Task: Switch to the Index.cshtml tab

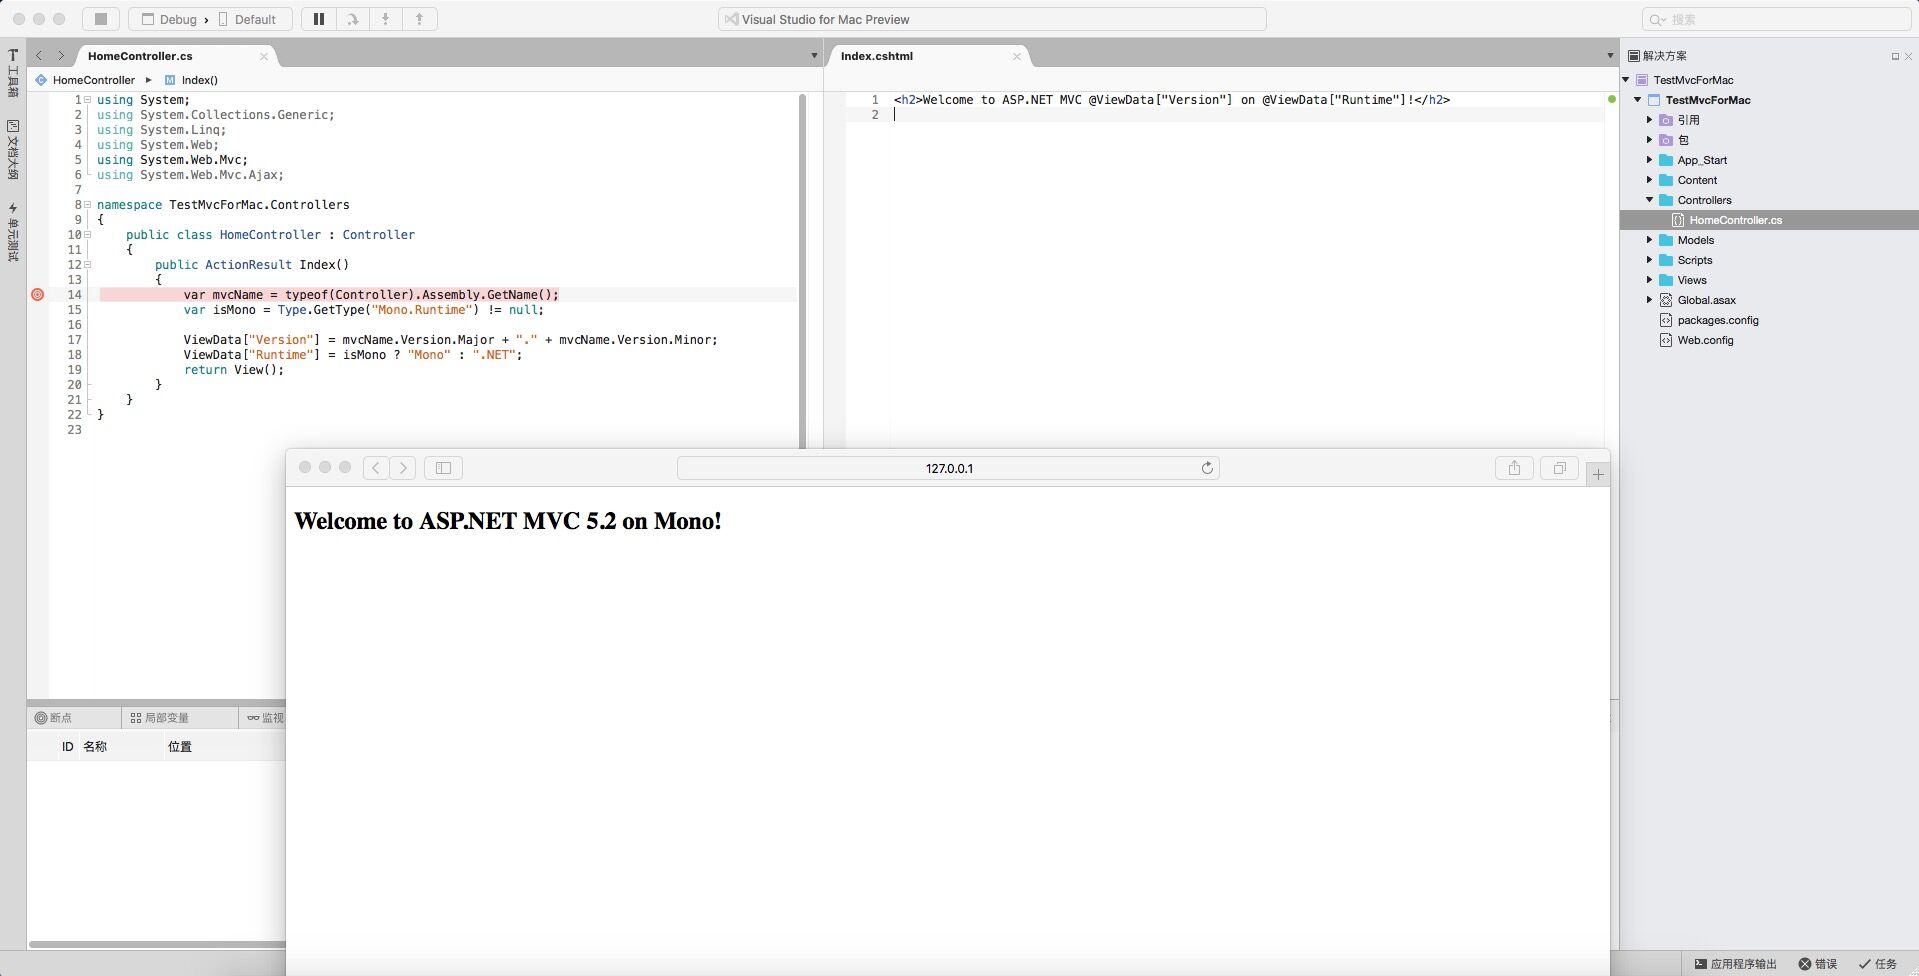Action: tap(877, 56)
